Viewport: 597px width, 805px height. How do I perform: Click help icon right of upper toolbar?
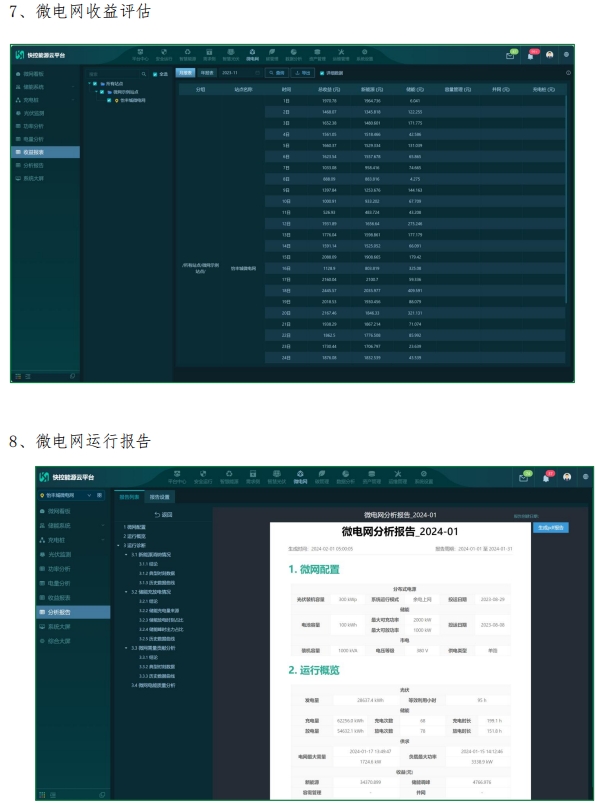point(568,73)
